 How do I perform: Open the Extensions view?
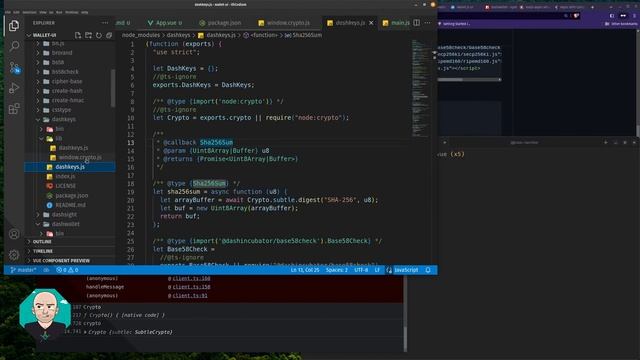point(14,109)
